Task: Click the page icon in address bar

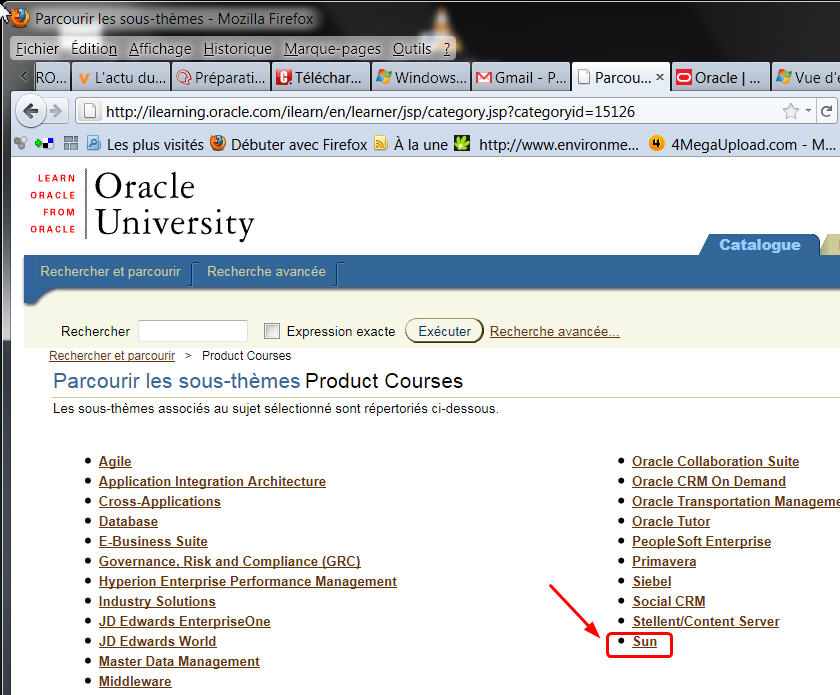Action: pos(90,111)
